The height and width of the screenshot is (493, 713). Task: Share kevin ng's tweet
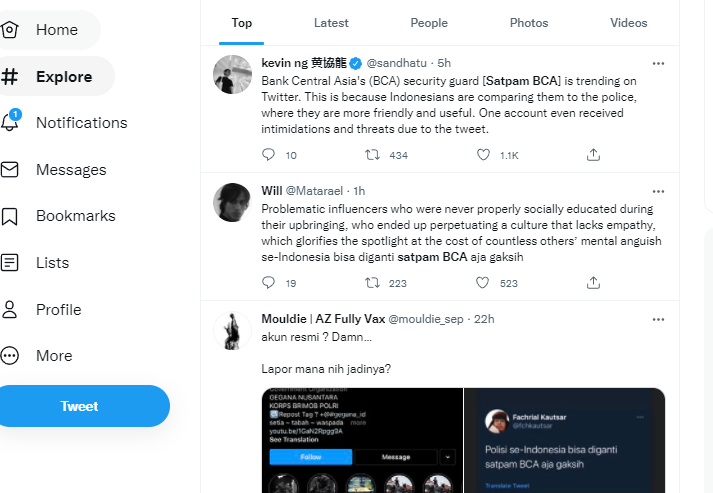pyautogui.click(x=593, y=155)
